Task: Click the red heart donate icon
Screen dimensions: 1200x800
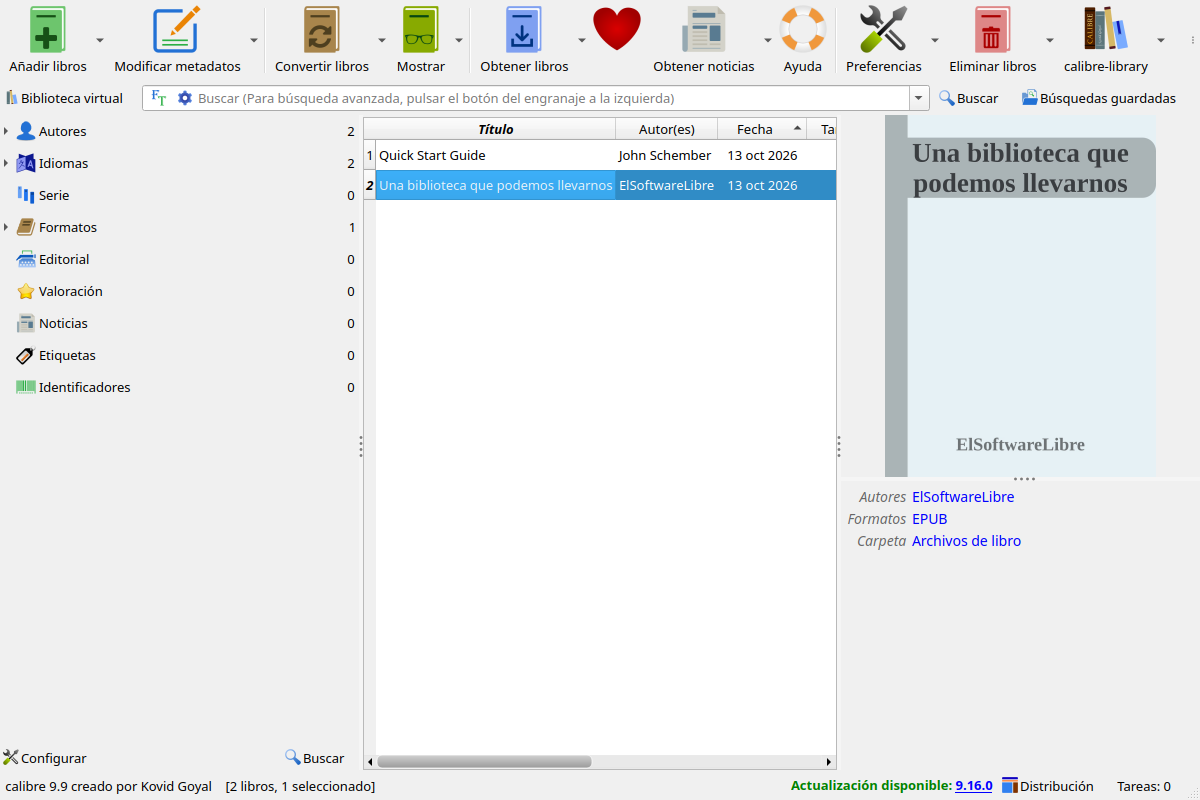Action: click(x=617, y=29)
